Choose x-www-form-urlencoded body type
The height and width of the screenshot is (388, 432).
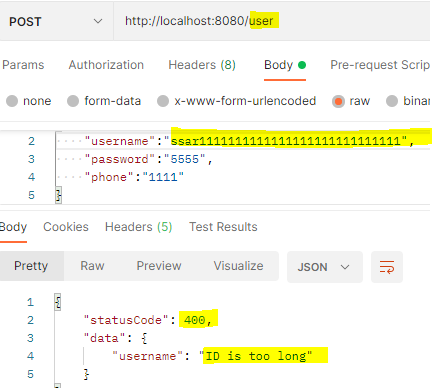pyautogui.click(x=236, y=101)
